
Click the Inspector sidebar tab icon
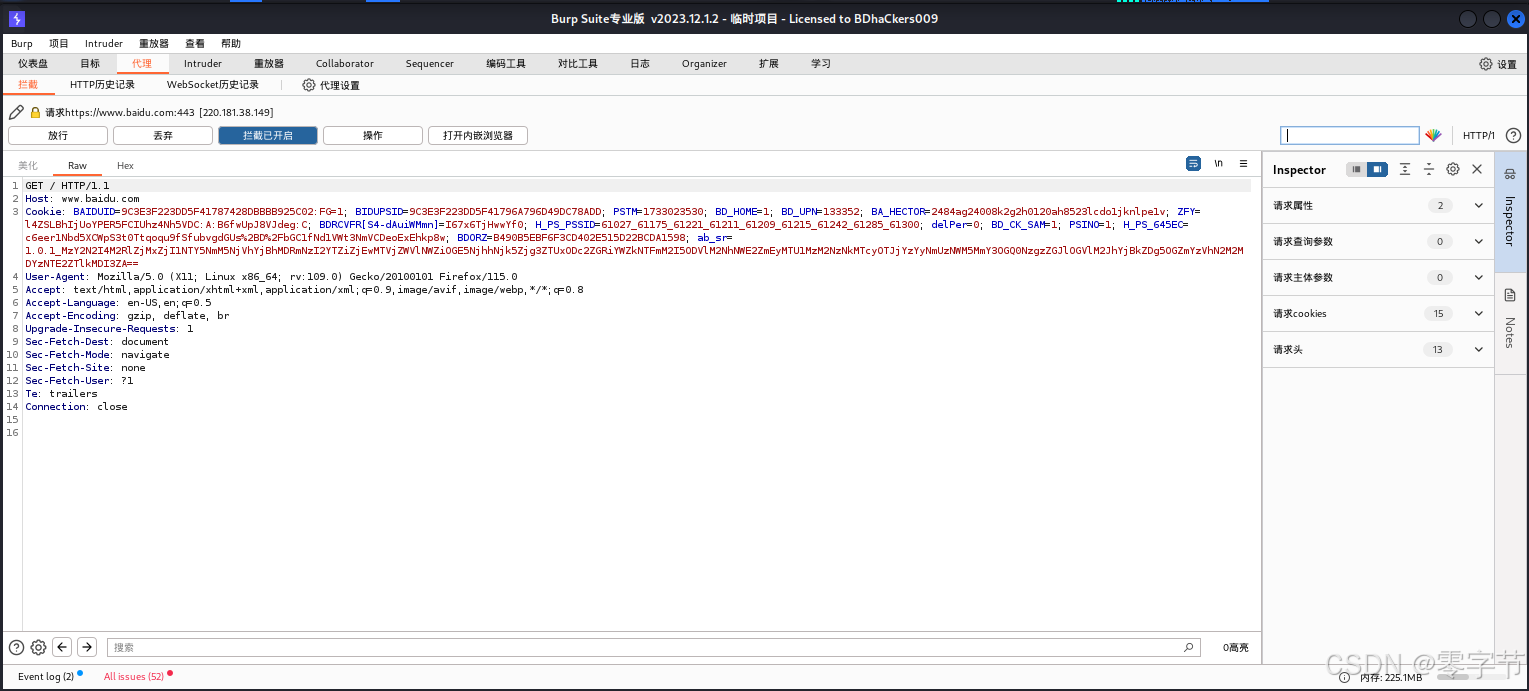1510,173
